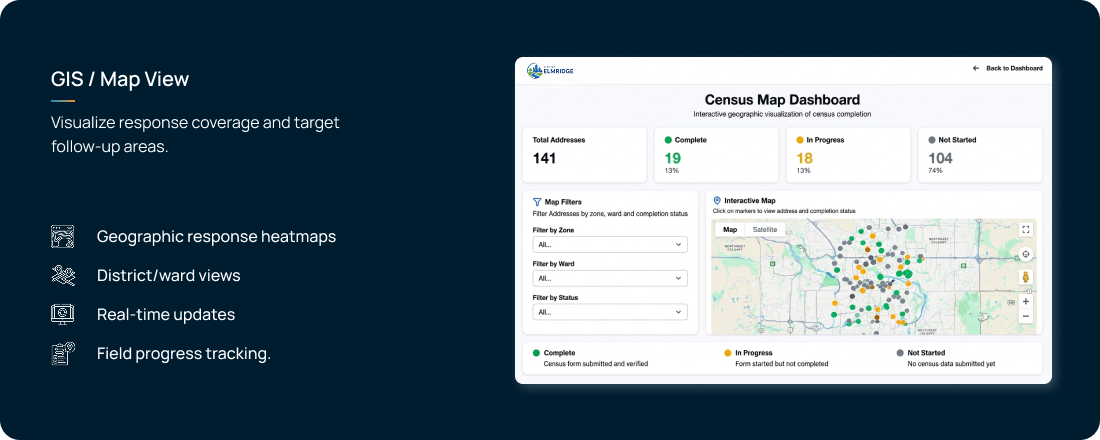This screenshot has width=1100, height=440.
Task: Open the Filter by Status dropdown
Action: 610,312
